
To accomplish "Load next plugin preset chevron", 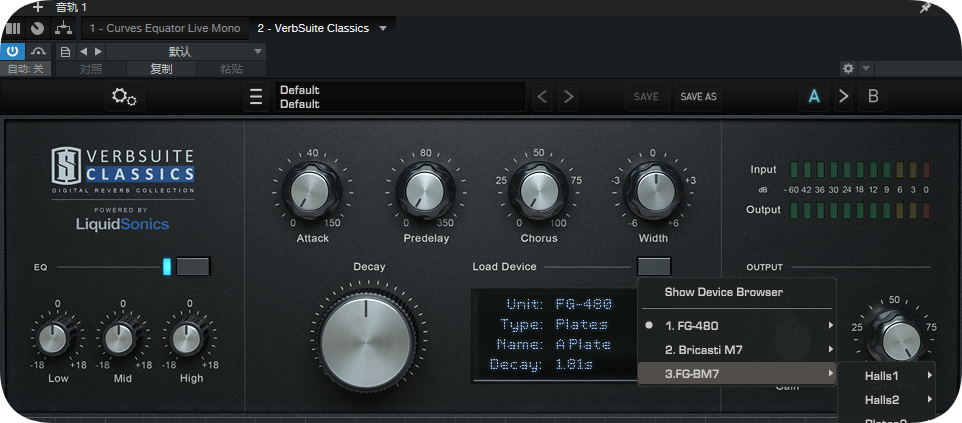I will (x=568, y=97).
